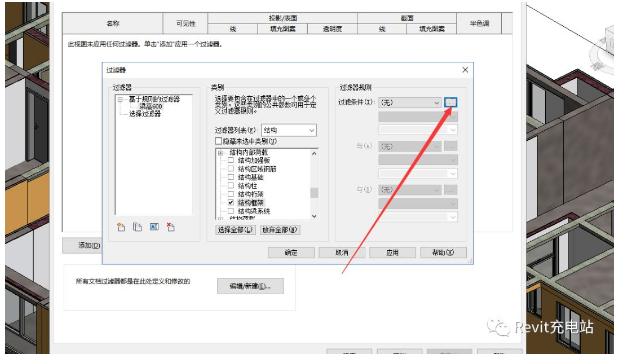
Task: Select 选择过滤器 in the filter tree
Action: pyautogui.click(x=145, y=114)
